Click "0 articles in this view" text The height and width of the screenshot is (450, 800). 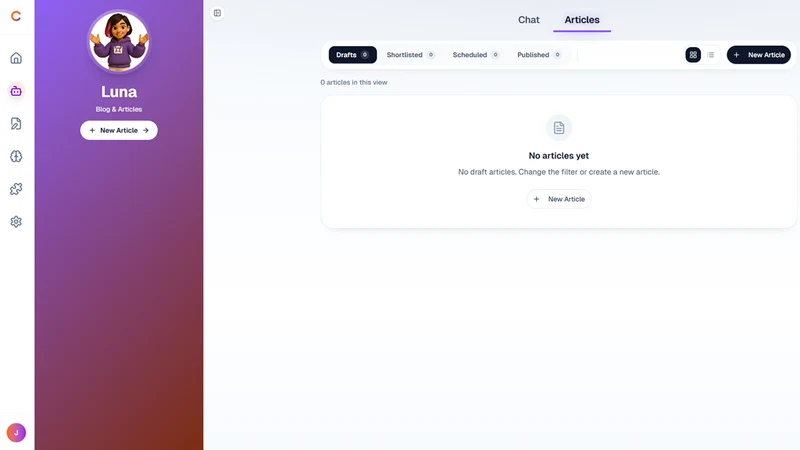[354, 83]
